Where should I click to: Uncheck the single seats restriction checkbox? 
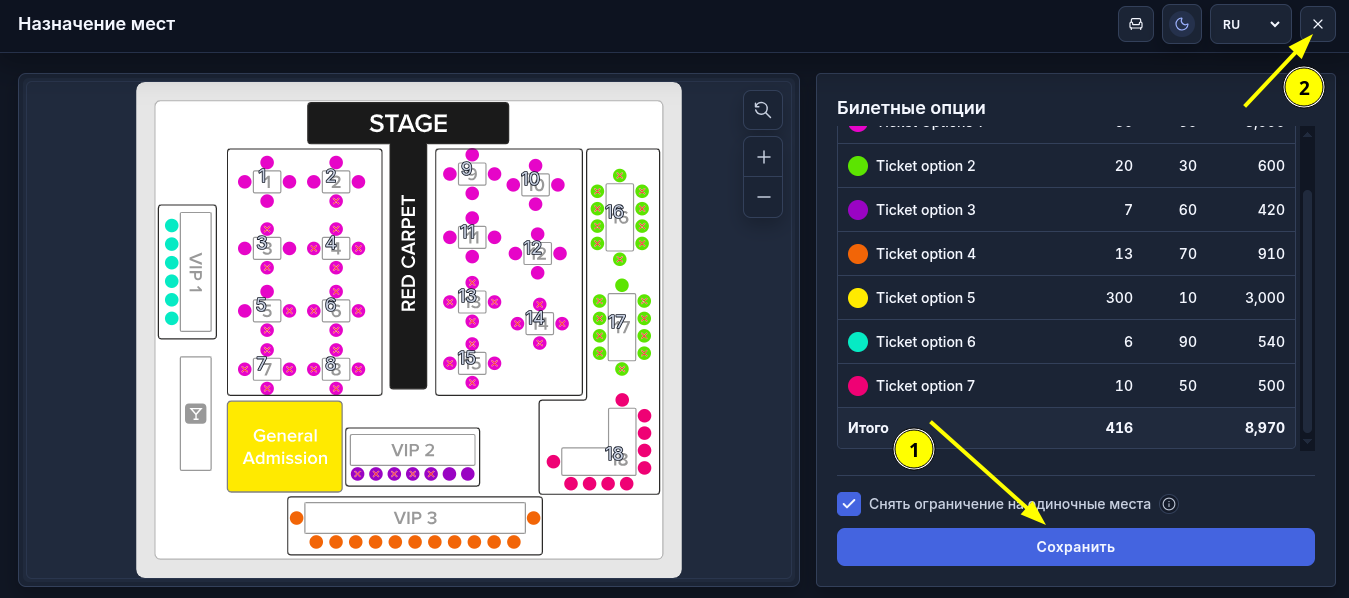(x=849, y=504)
